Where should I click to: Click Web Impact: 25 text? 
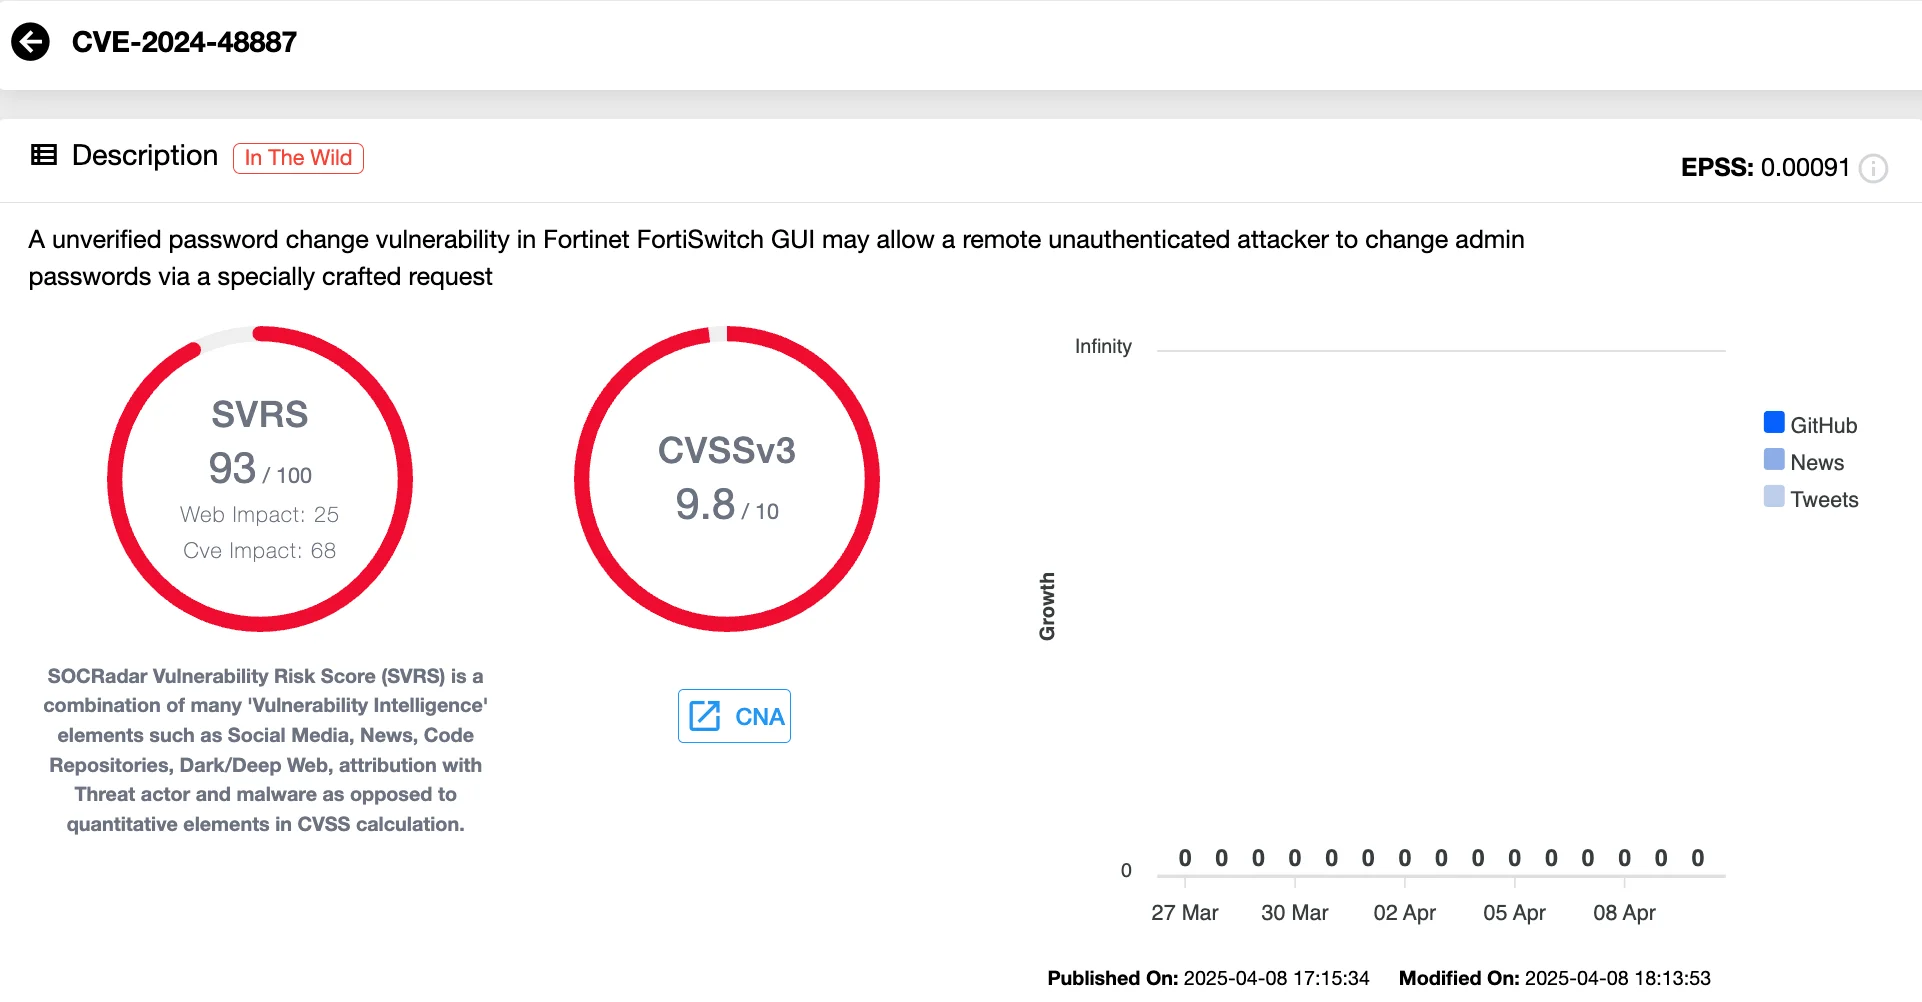tap(260, 514)
